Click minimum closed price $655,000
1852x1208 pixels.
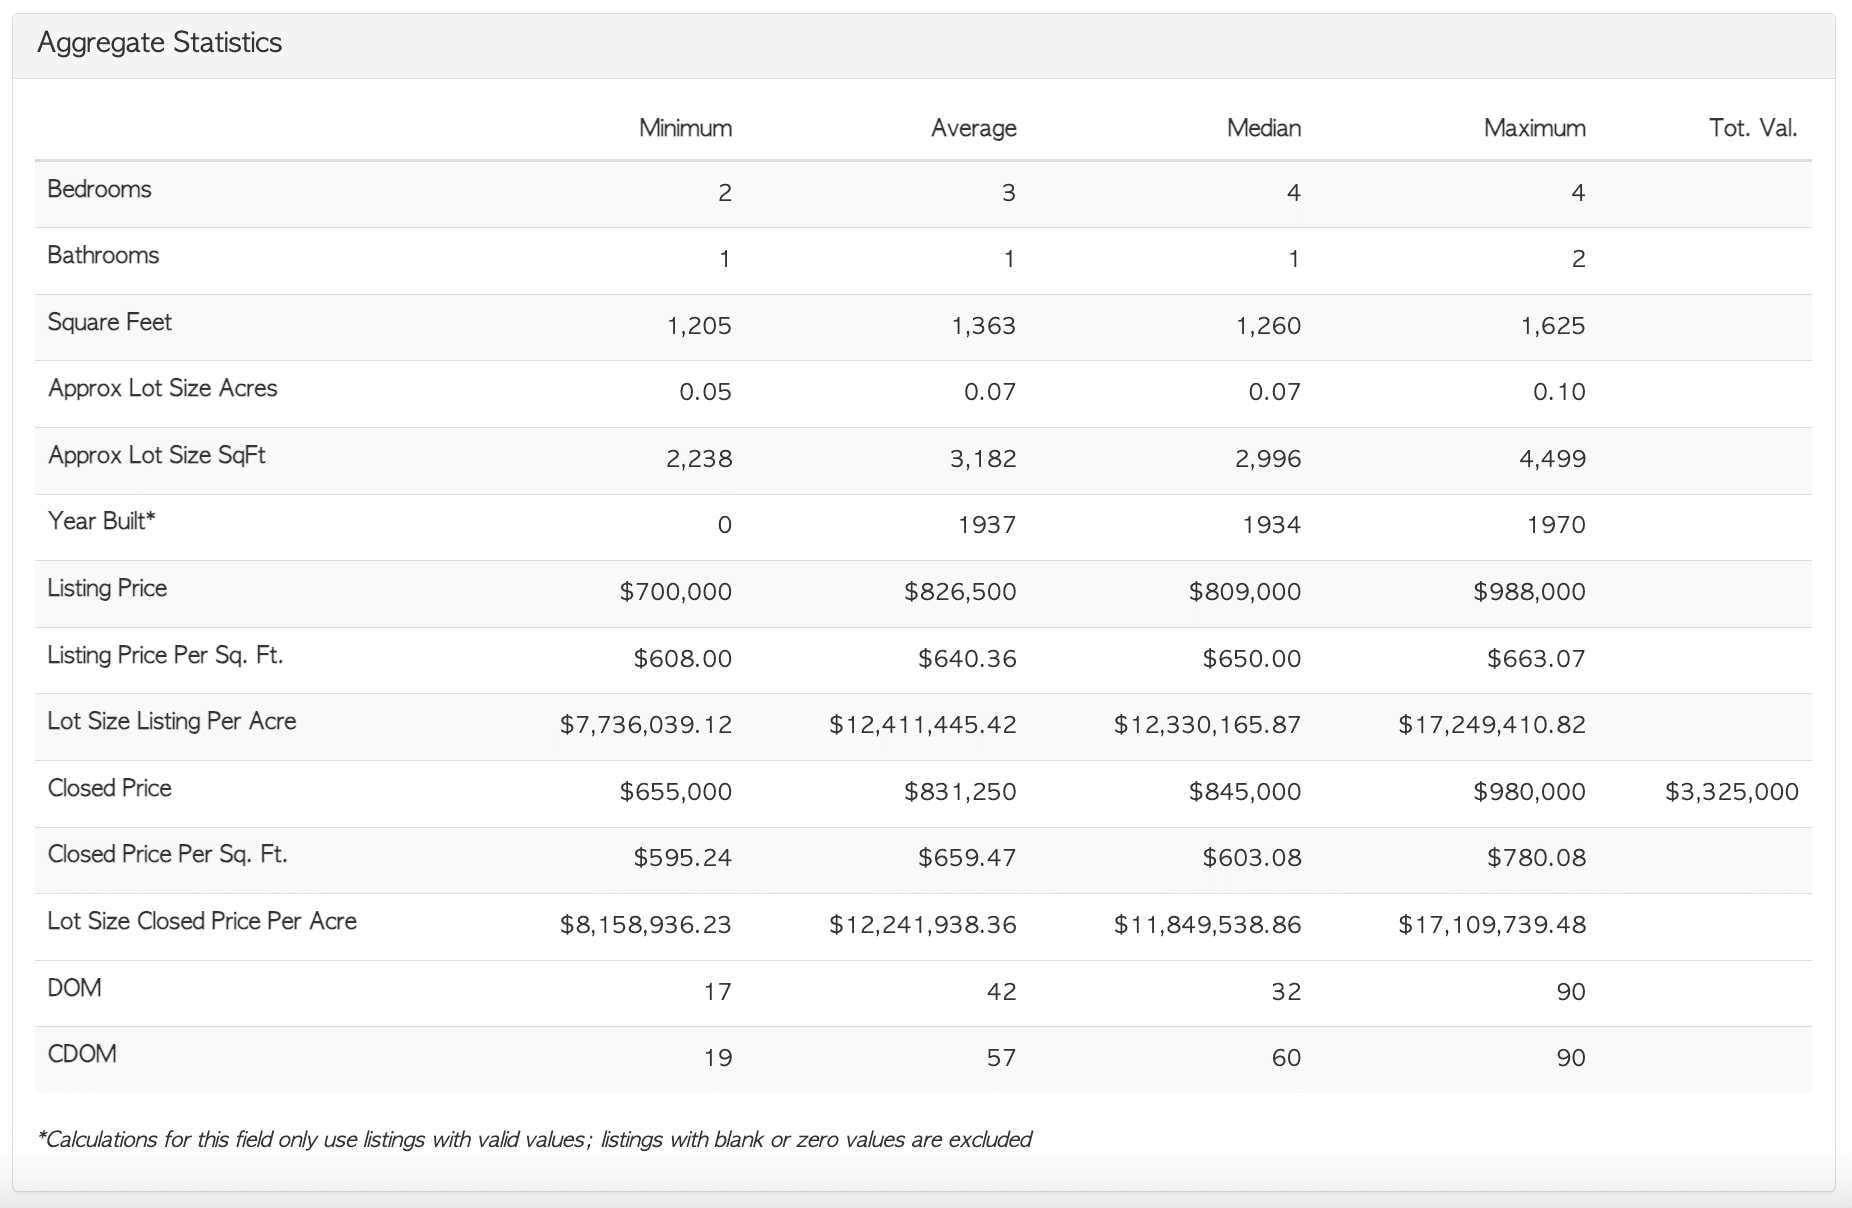pyautogui.click(x=676, y=792)
